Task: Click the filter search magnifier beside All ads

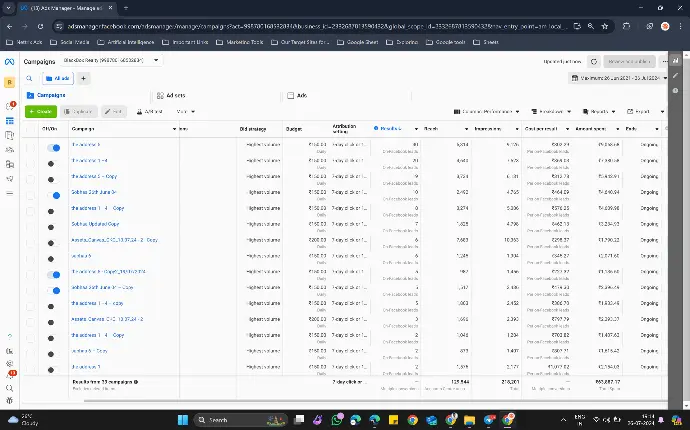Action: [x=29, y=78]
